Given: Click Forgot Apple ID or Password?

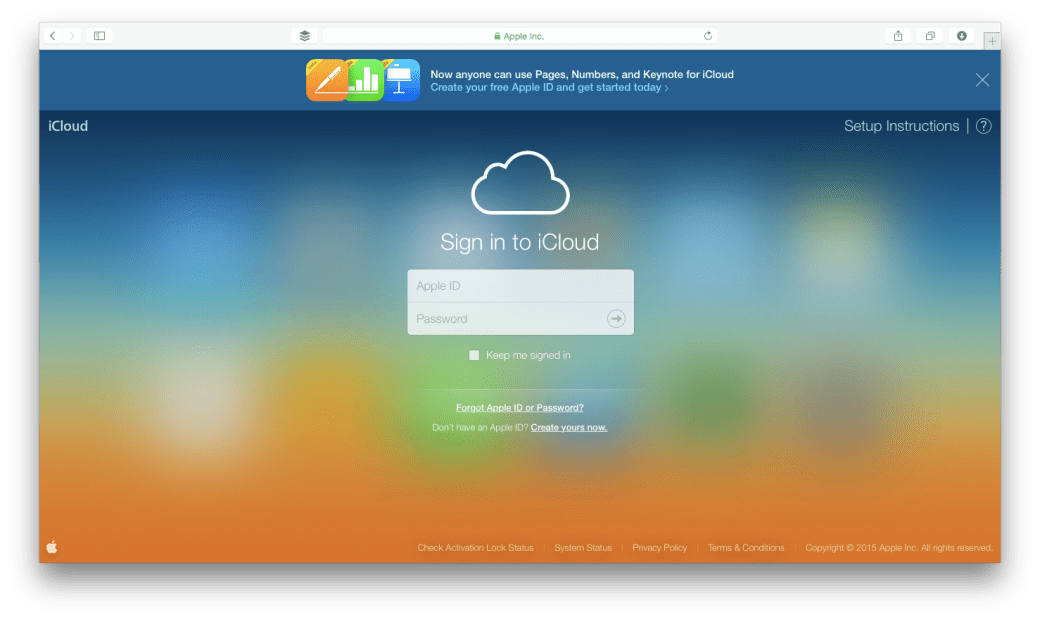Looking at the screenshot, I should 519,407.
